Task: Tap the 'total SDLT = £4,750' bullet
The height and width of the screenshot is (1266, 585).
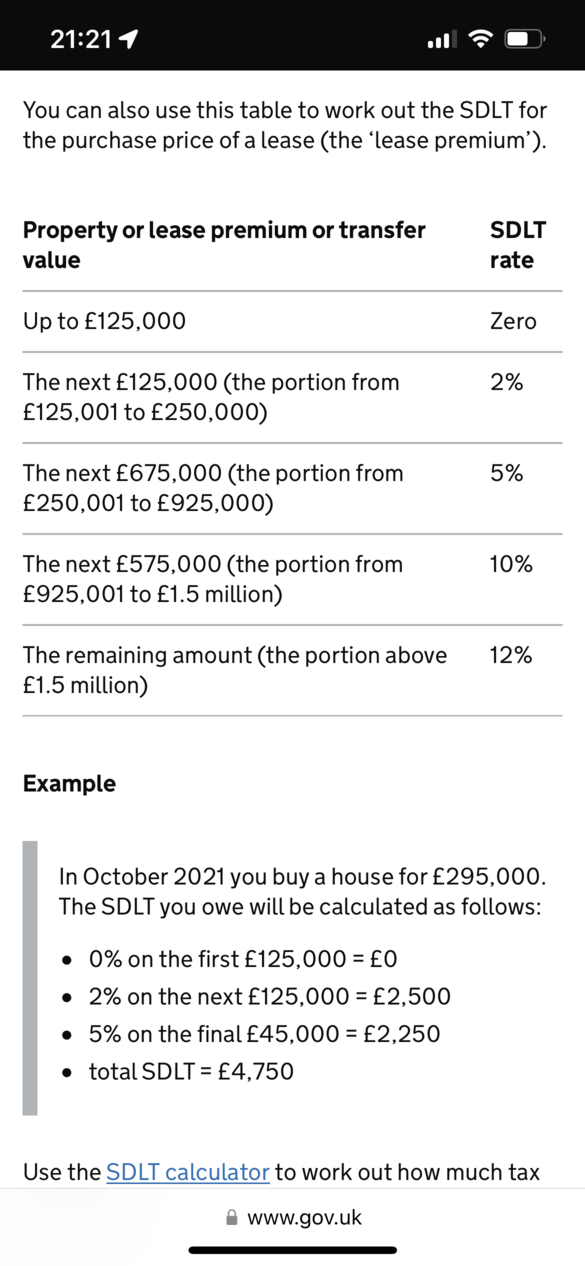Action: (x=191, y=1072)
